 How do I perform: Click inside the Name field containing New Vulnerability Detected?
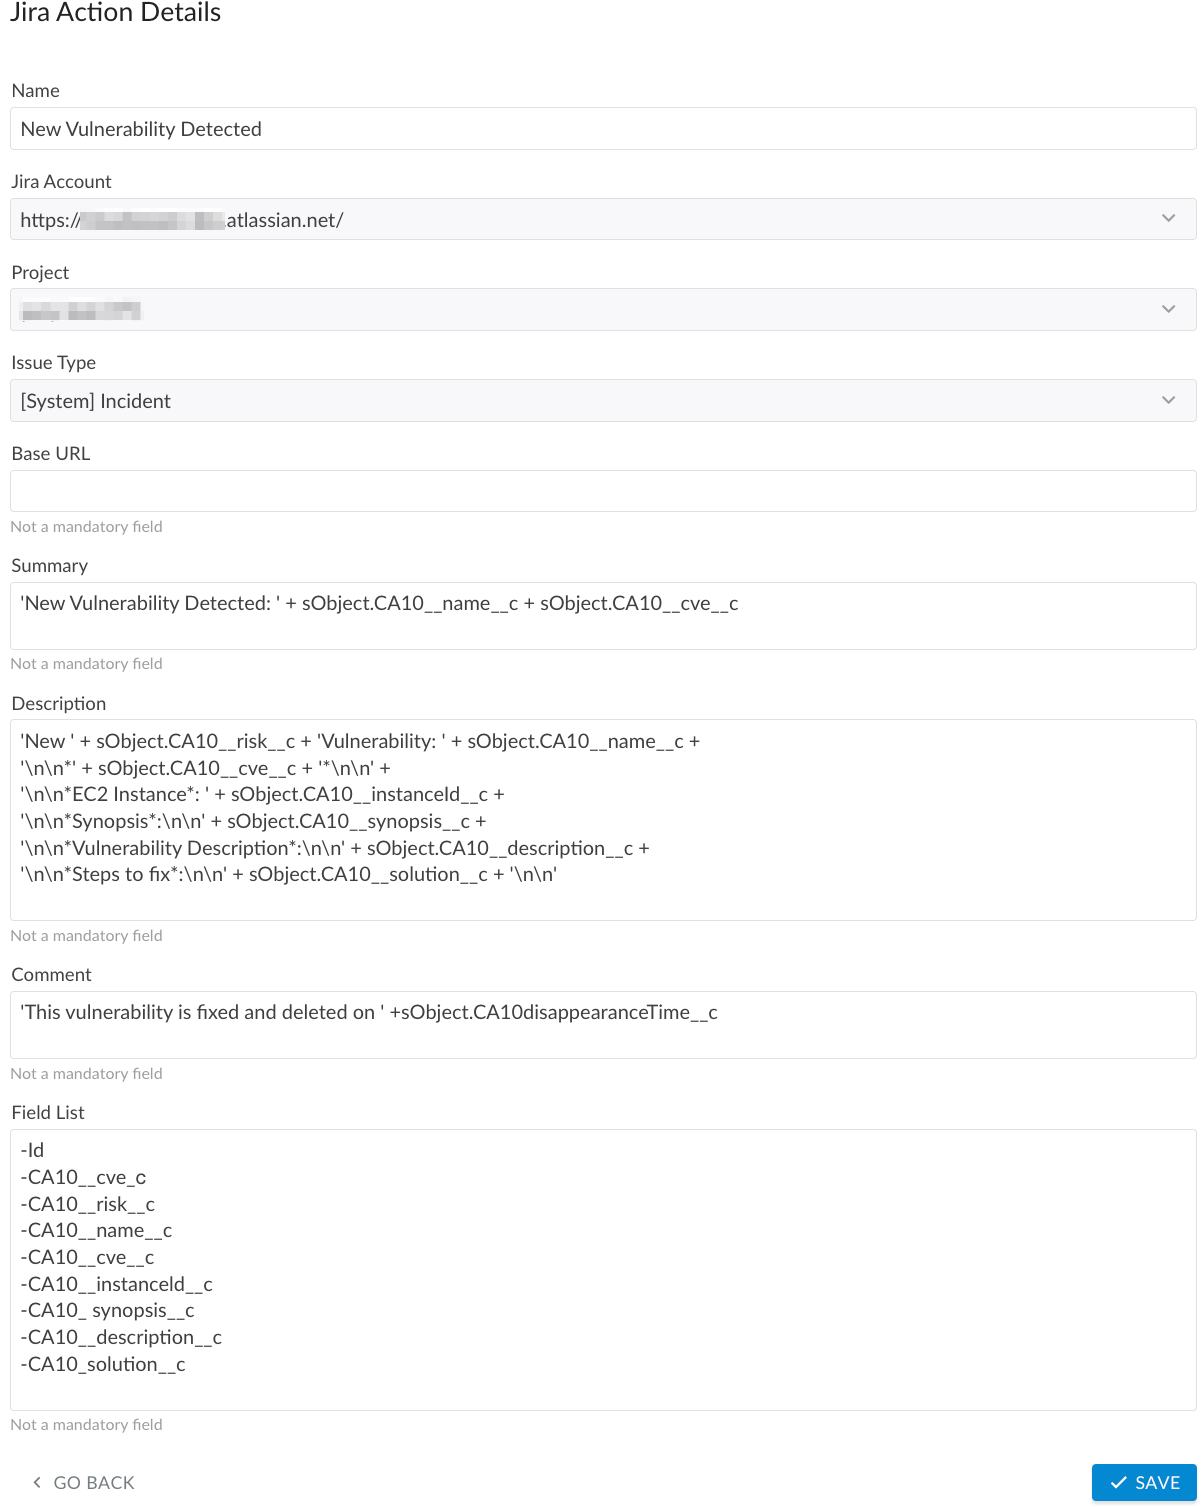point(600,128)
